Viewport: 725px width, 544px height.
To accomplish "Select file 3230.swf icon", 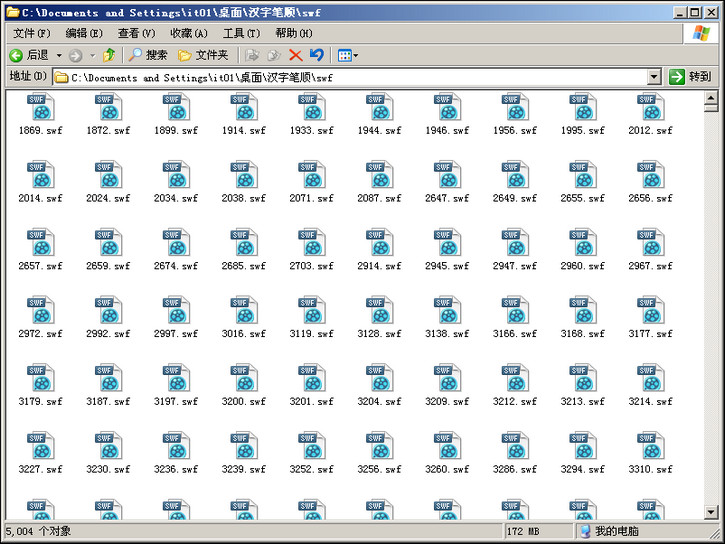I will 109,446.
